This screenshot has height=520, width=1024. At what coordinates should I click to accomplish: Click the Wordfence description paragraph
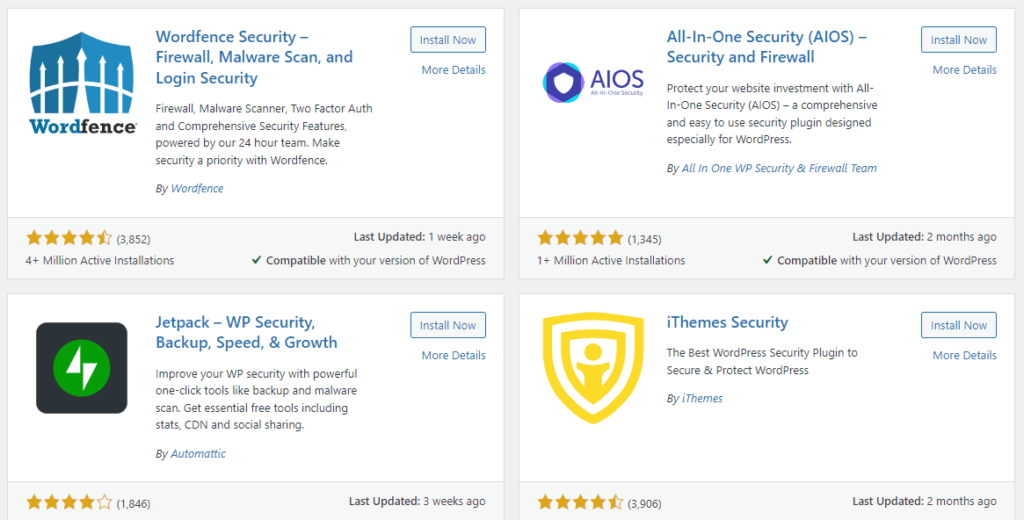pyautogui.click(x=264, y=134)
